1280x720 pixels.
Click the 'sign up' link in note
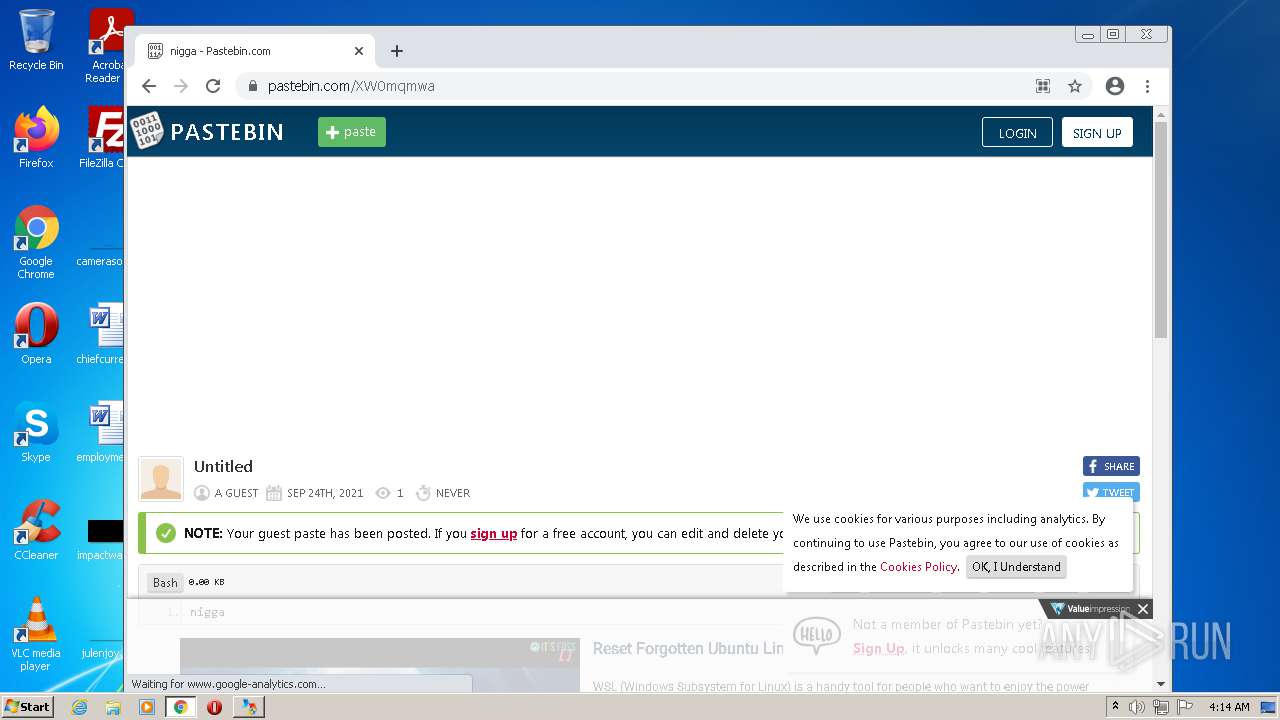point(494,533)
